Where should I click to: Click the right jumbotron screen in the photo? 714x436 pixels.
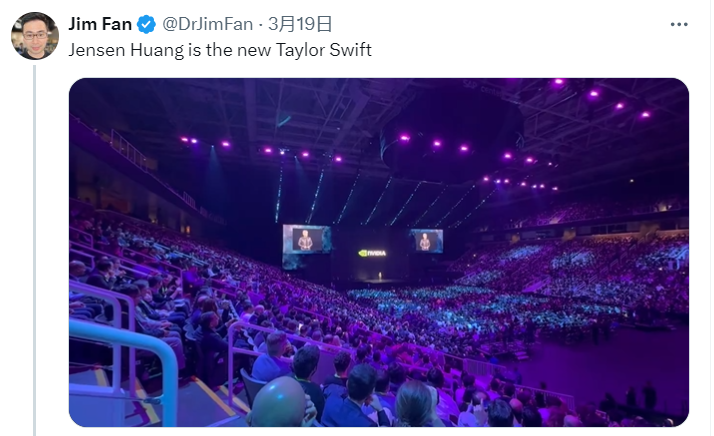[x=426, y=241]
